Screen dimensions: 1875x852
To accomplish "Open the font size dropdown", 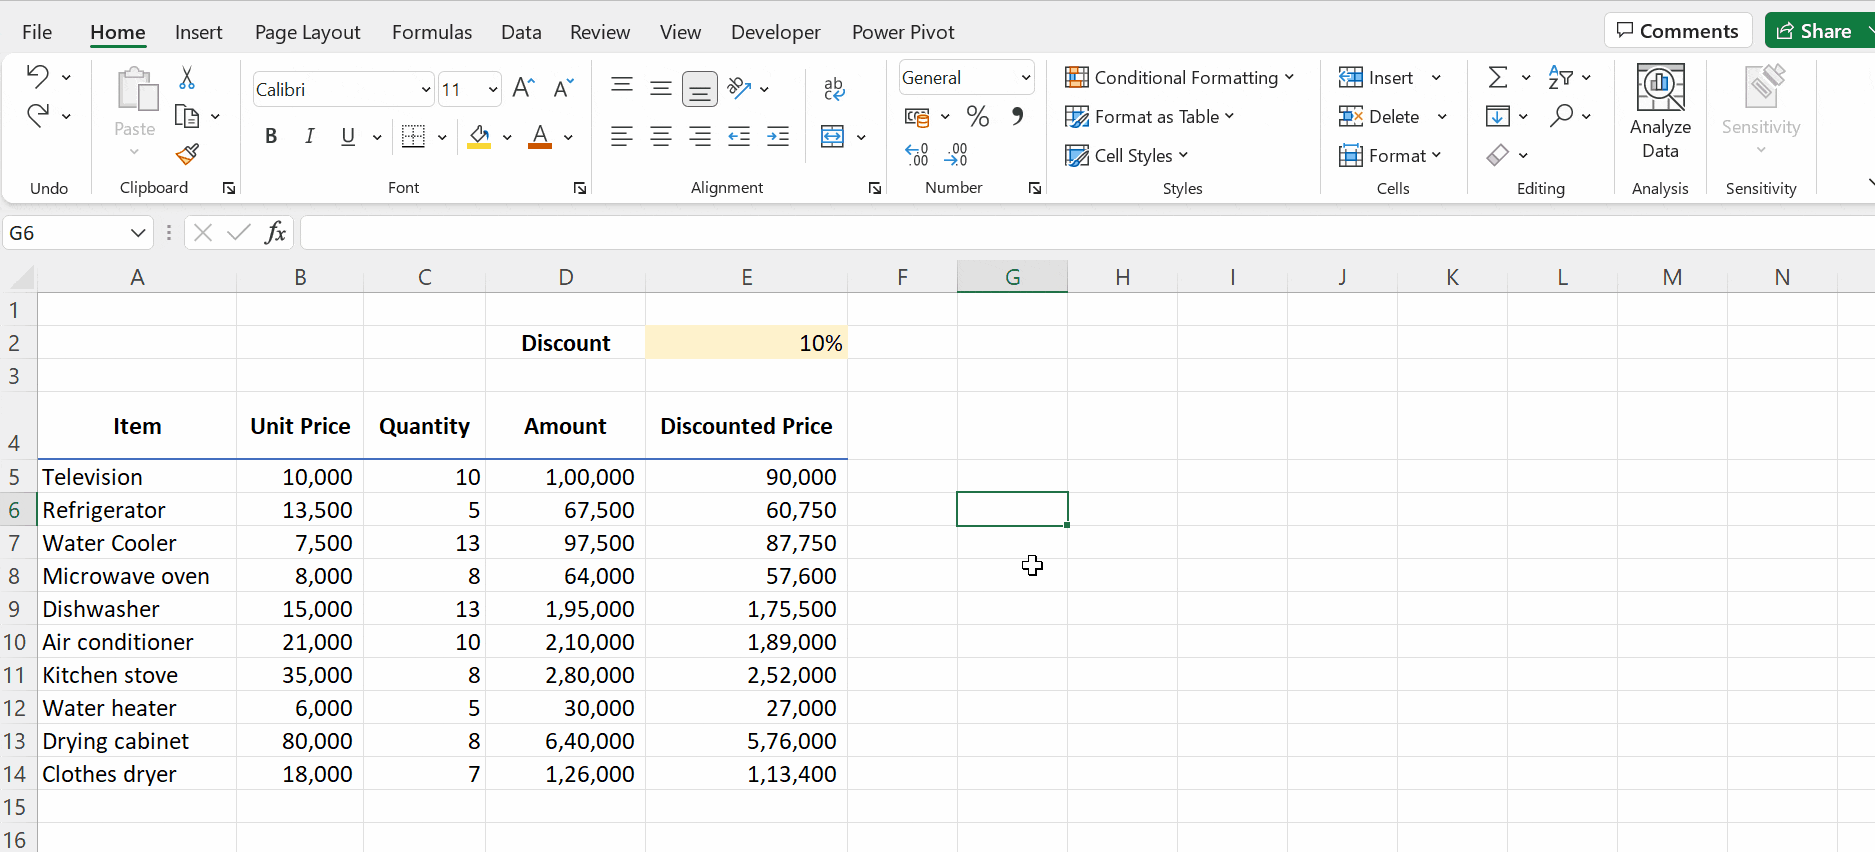I will pos(492,90).
